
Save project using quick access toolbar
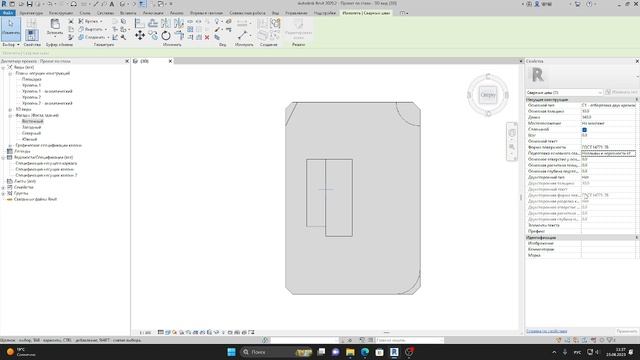pos(29,4)
